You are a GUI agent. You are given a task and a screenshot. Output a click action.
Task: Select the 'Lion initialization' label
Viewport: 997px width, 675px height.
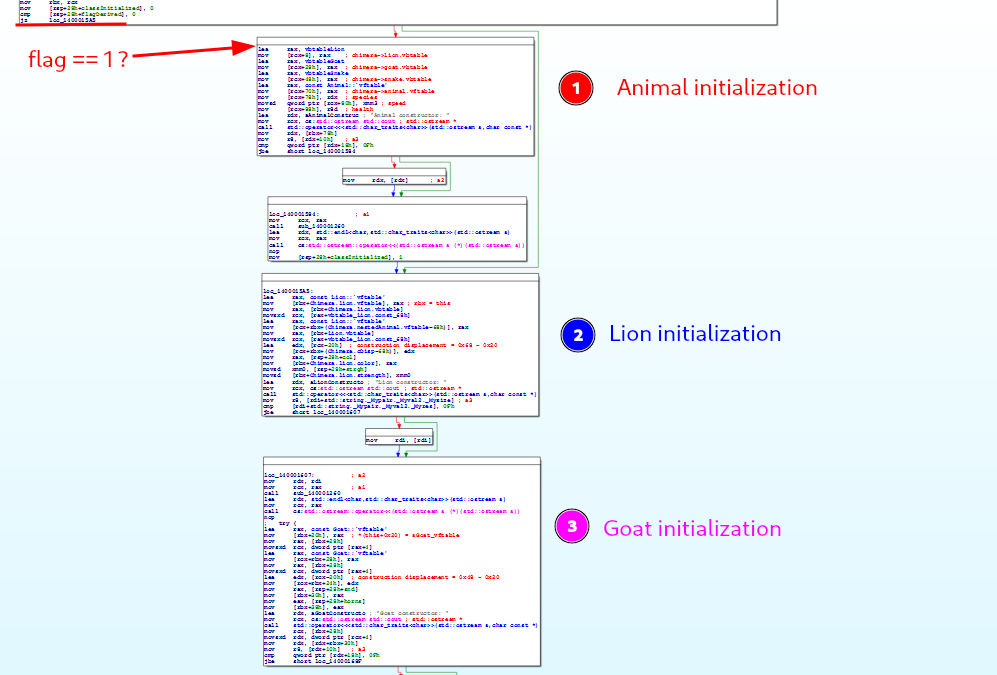(695, 334)
